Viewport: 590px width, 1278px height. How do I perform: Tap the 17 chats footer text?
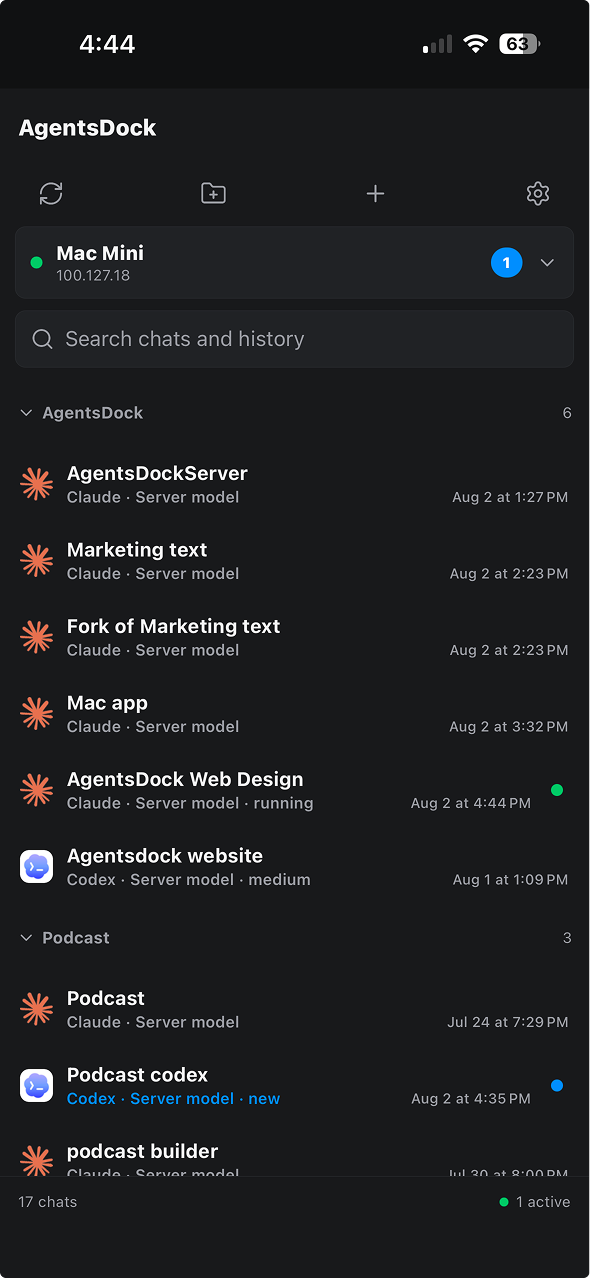click(48, 1202)
